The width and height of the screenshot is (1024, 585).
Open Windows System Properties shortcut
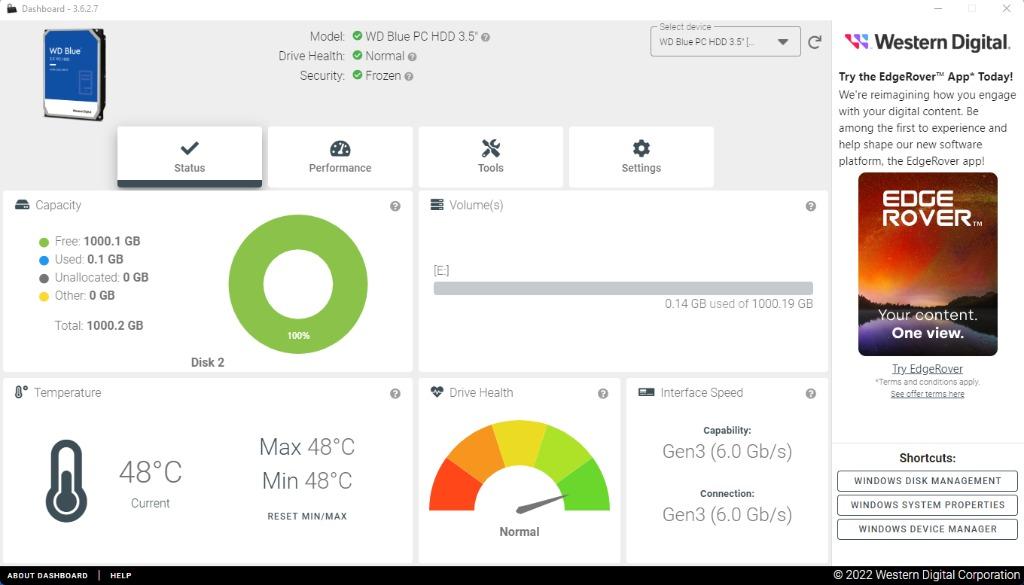tap(927, 505)
